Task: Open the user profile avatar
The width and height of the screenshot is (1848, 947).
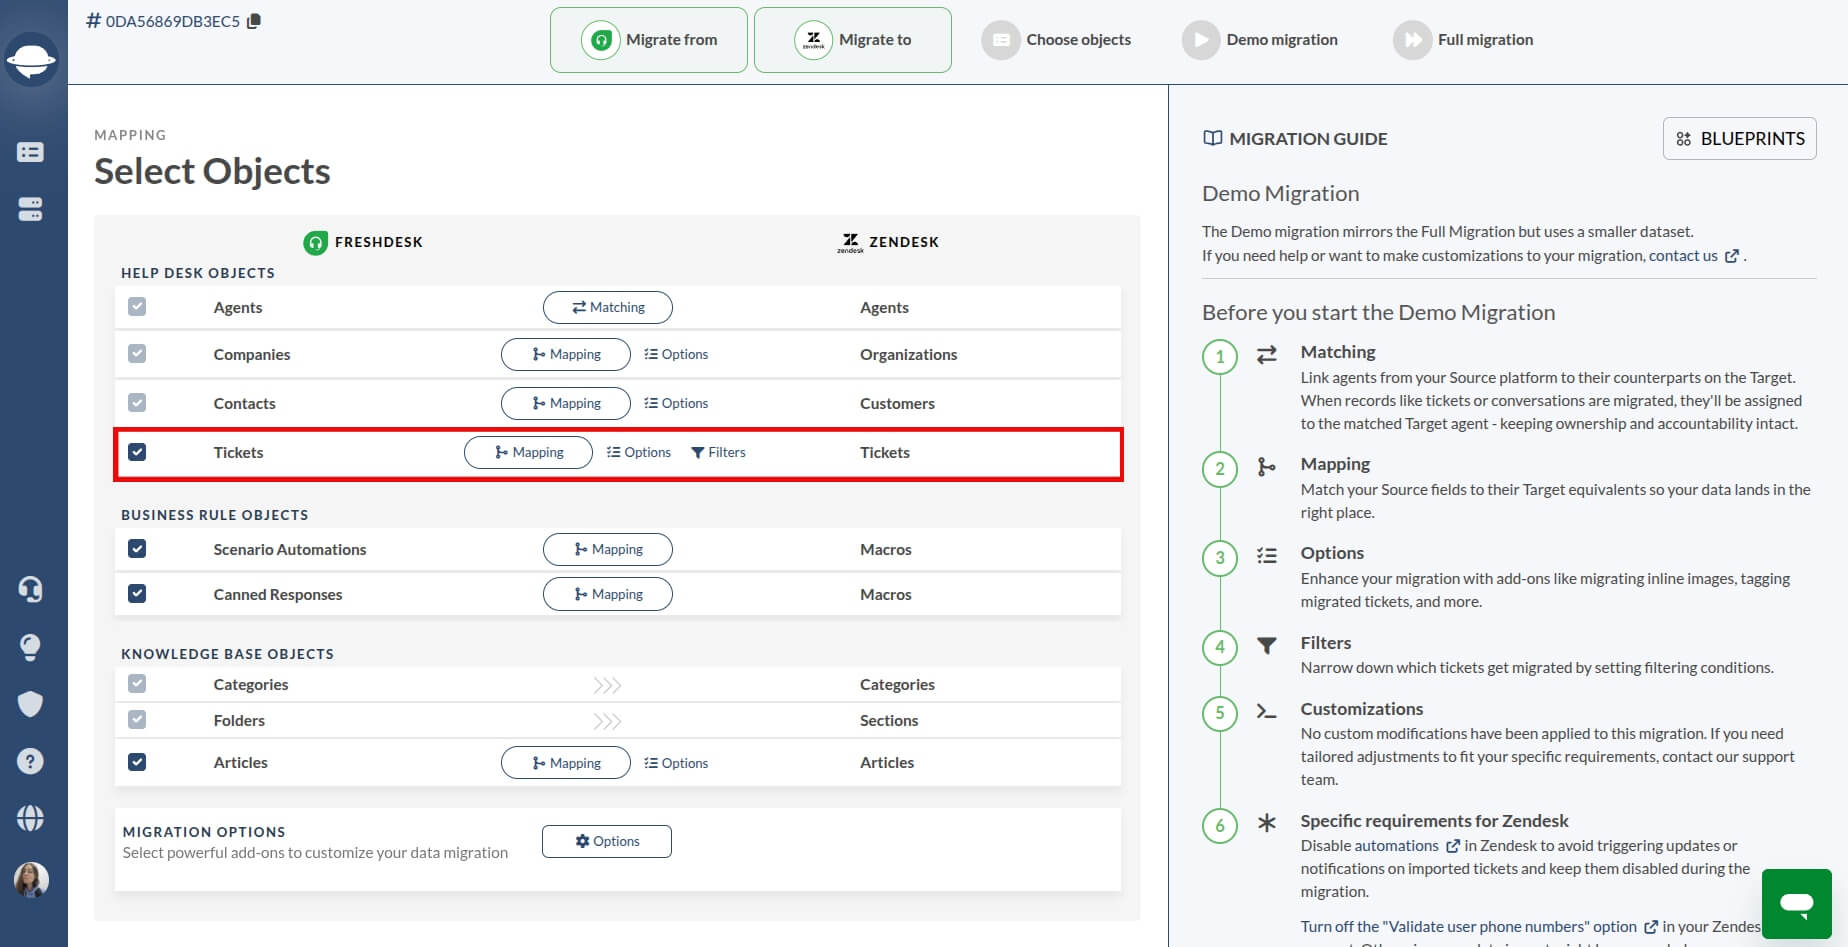Action: pyautogui.click(x=31, y=880)
